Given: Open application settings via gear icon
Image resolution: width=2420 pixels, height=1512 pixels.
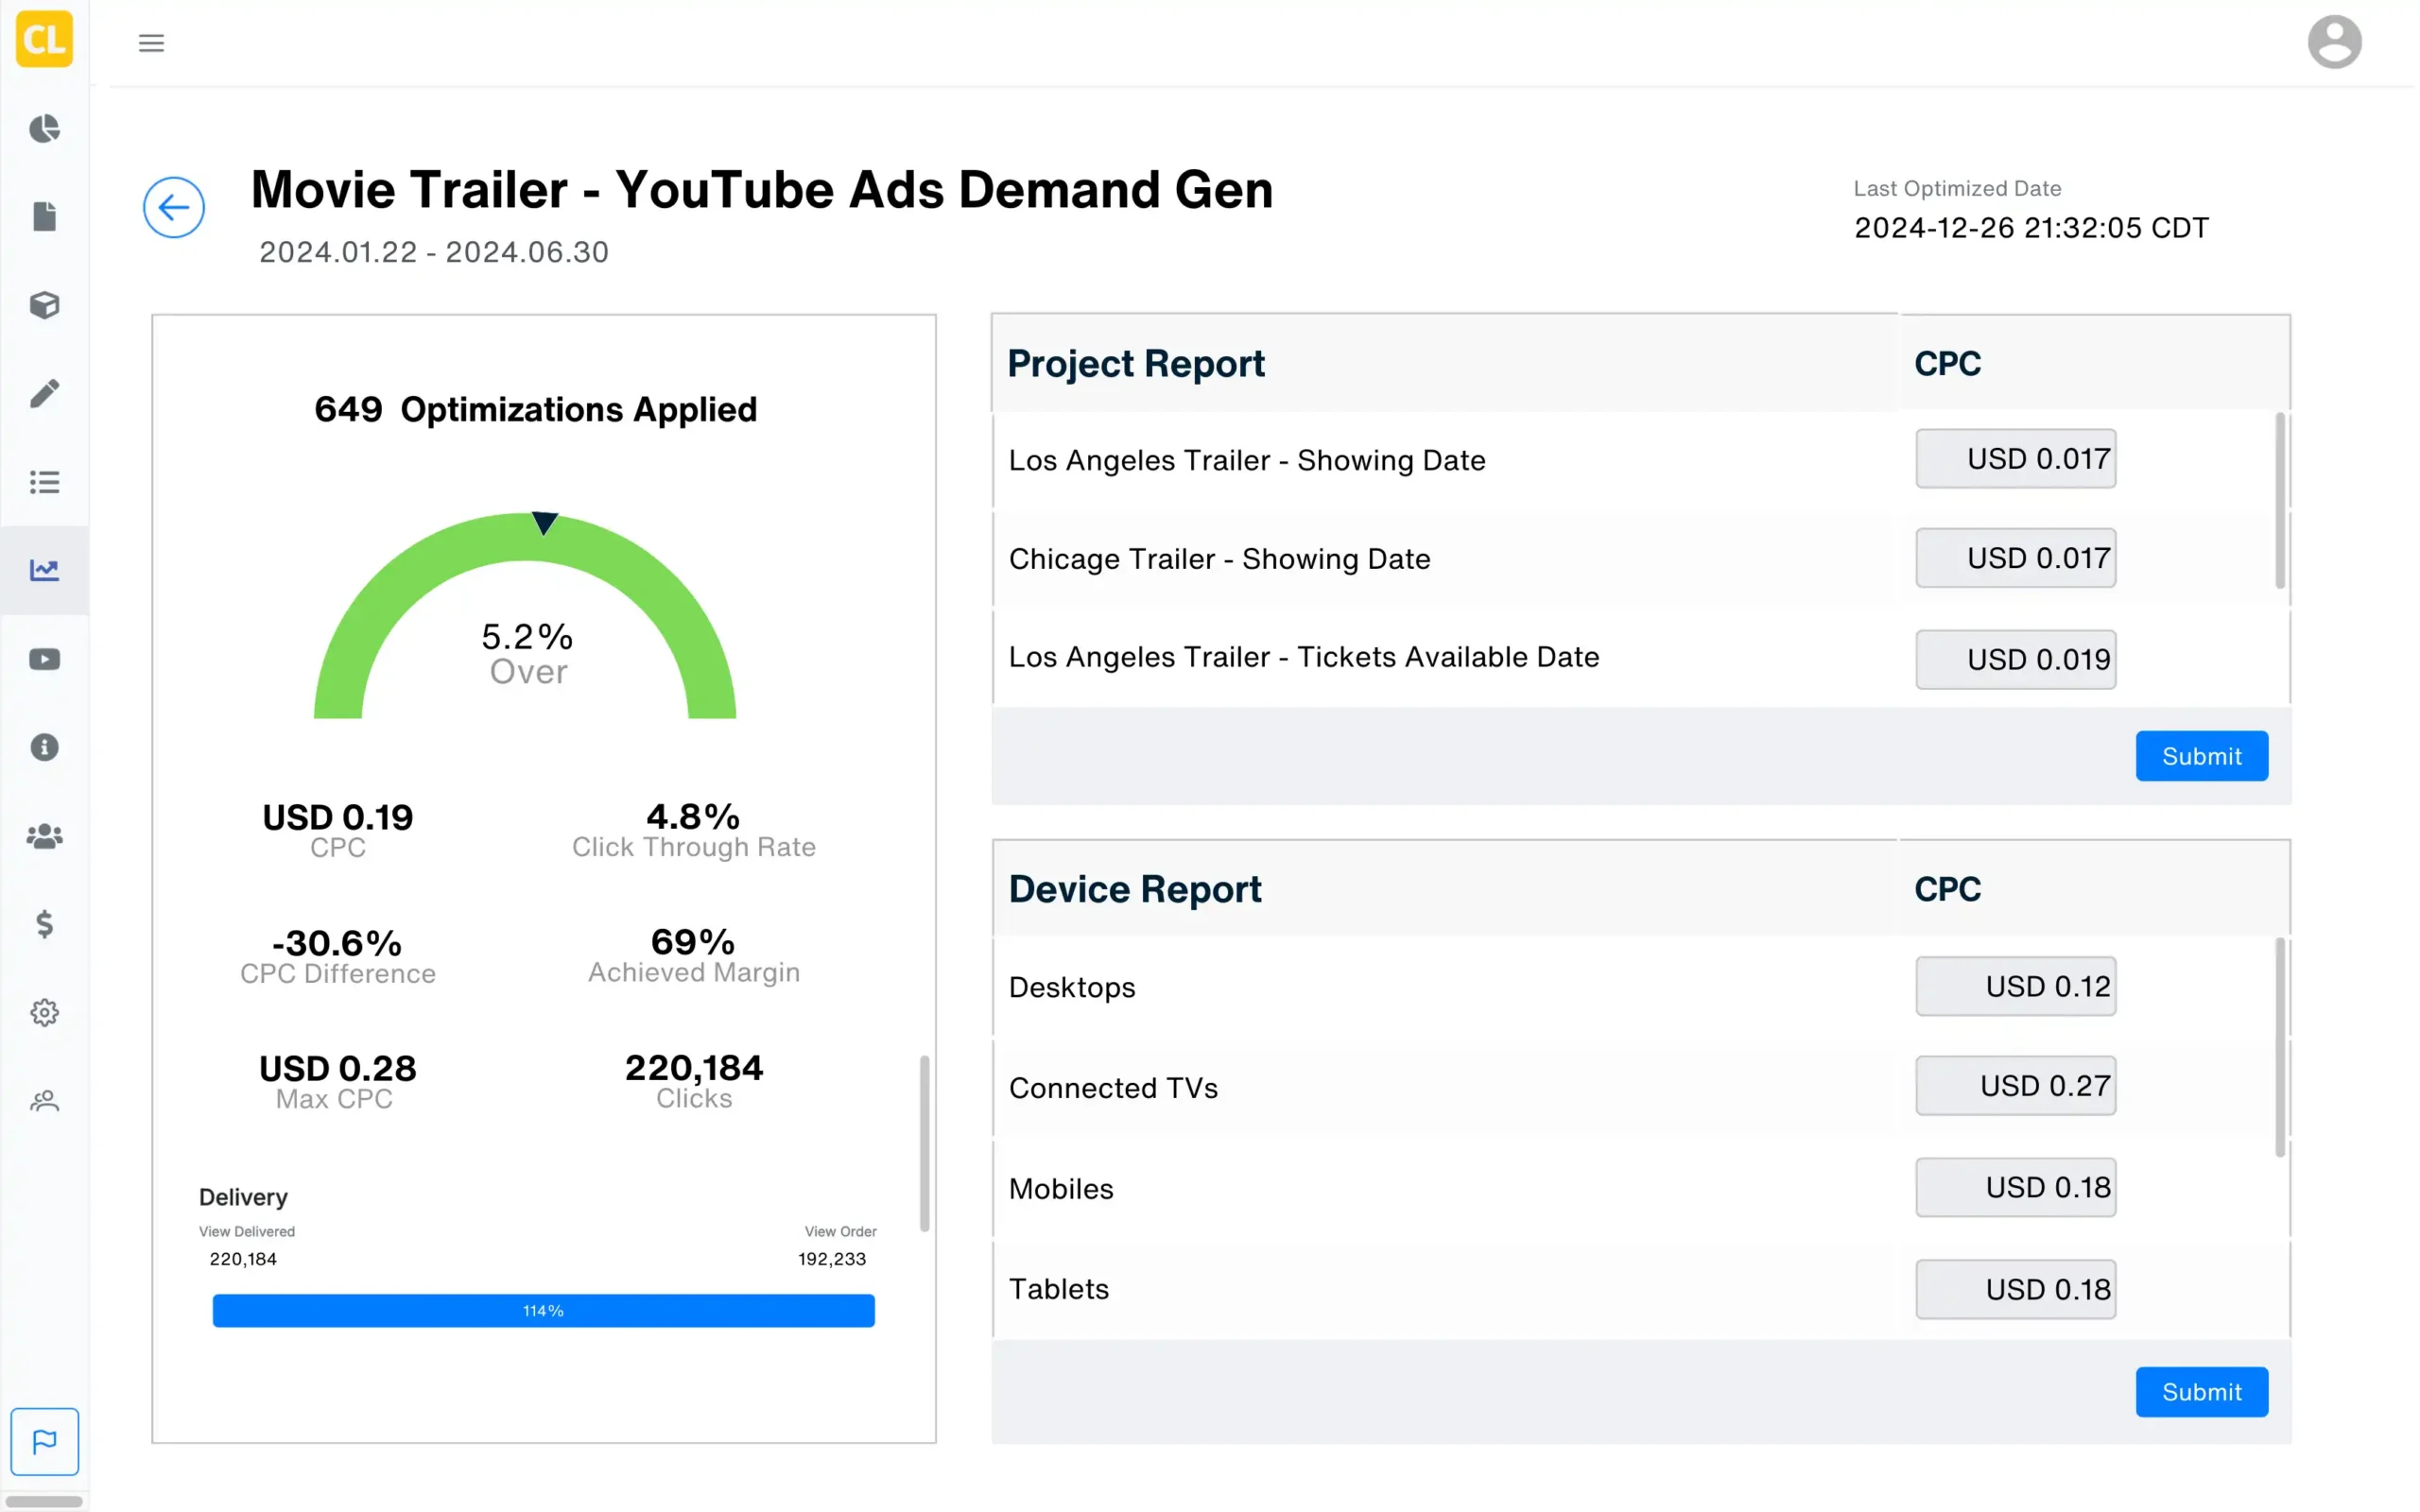Looking at the screenshot, I should click(x=44, y=1012).
